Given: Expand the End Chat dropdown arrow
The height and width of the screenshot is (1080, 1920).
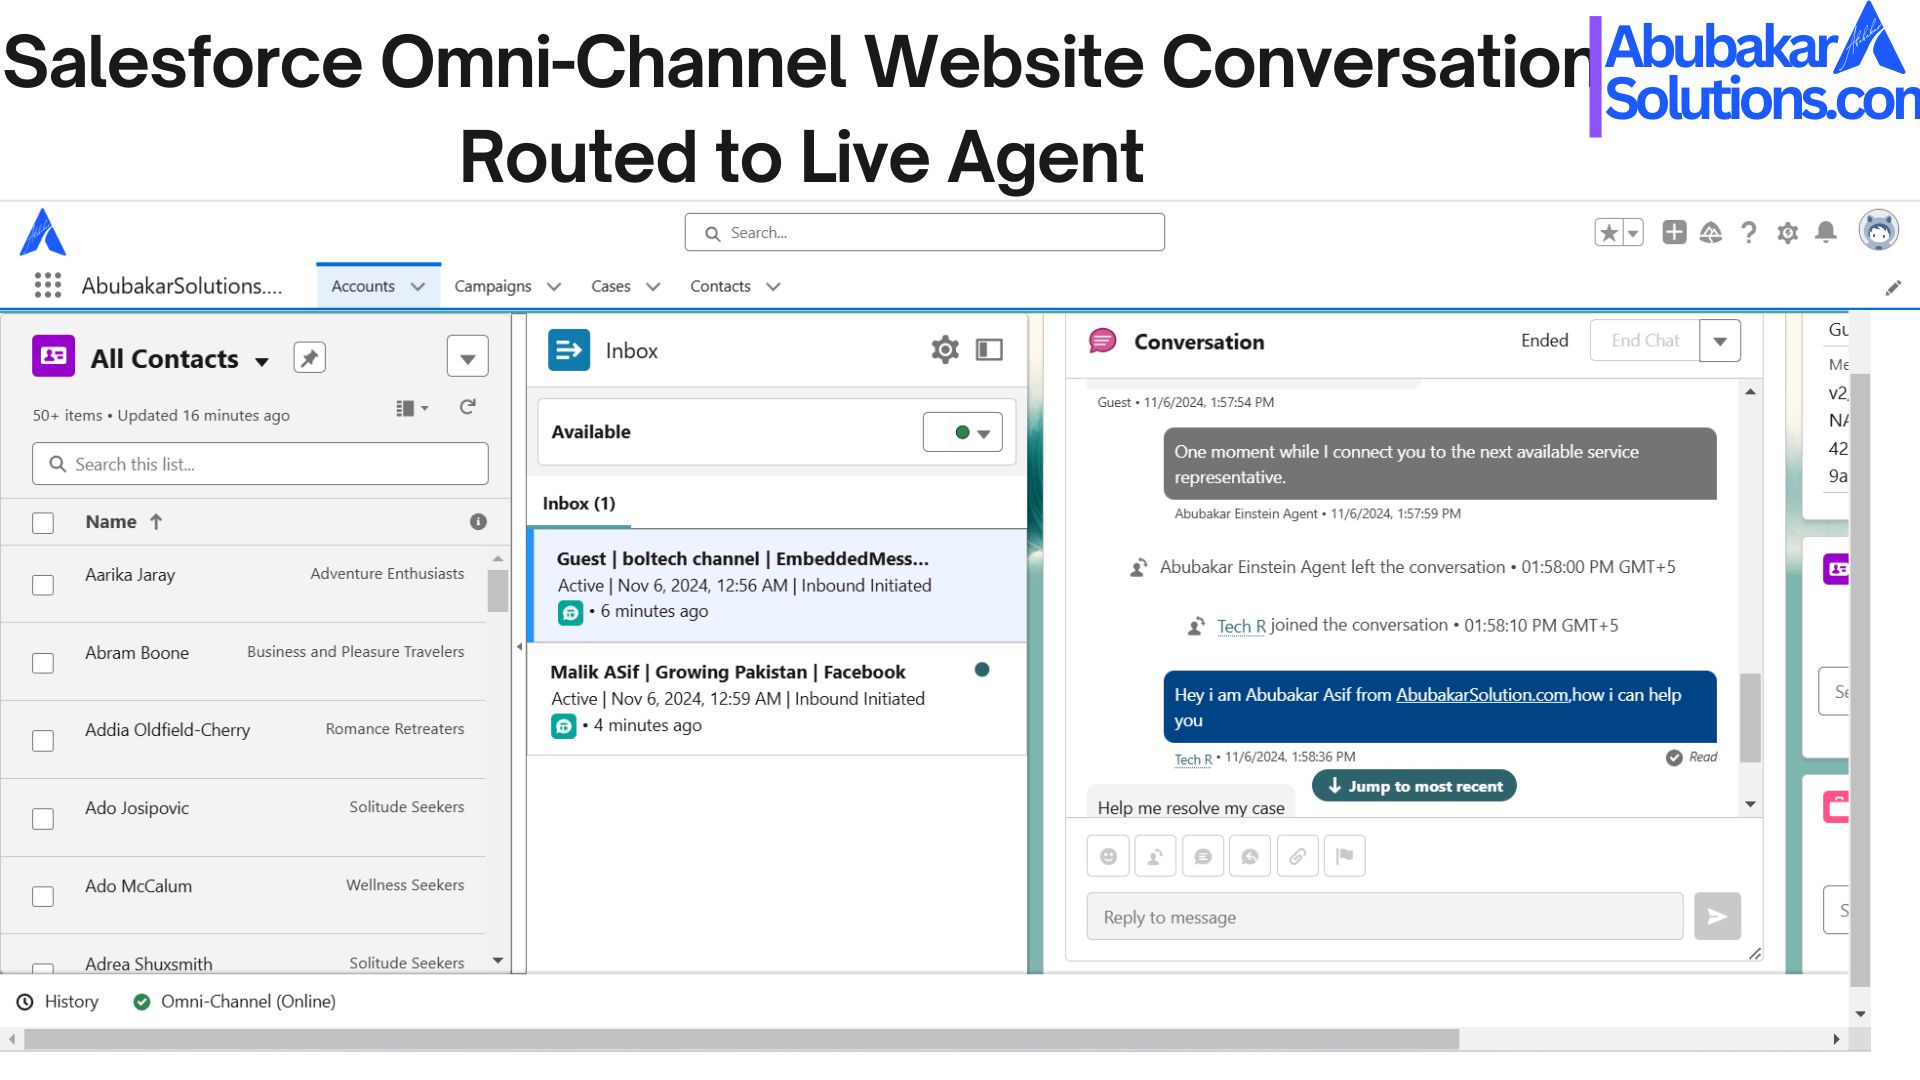Looking at the screenshot, I should [1719, 342].
